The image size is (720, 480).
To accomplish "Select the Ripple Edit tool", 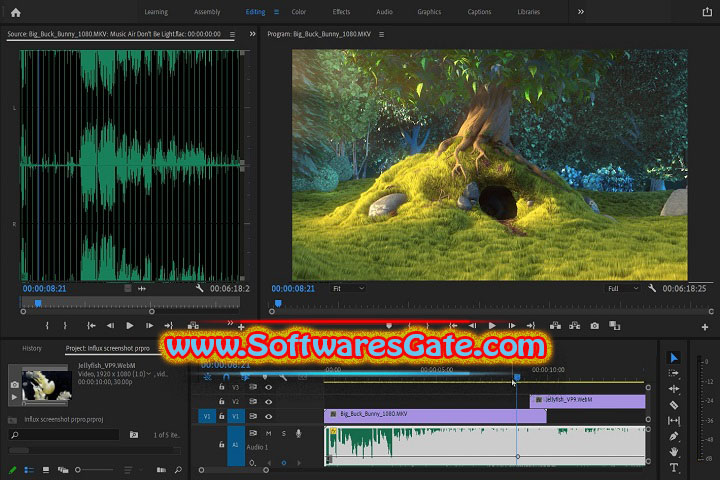I will click(674, 389).
